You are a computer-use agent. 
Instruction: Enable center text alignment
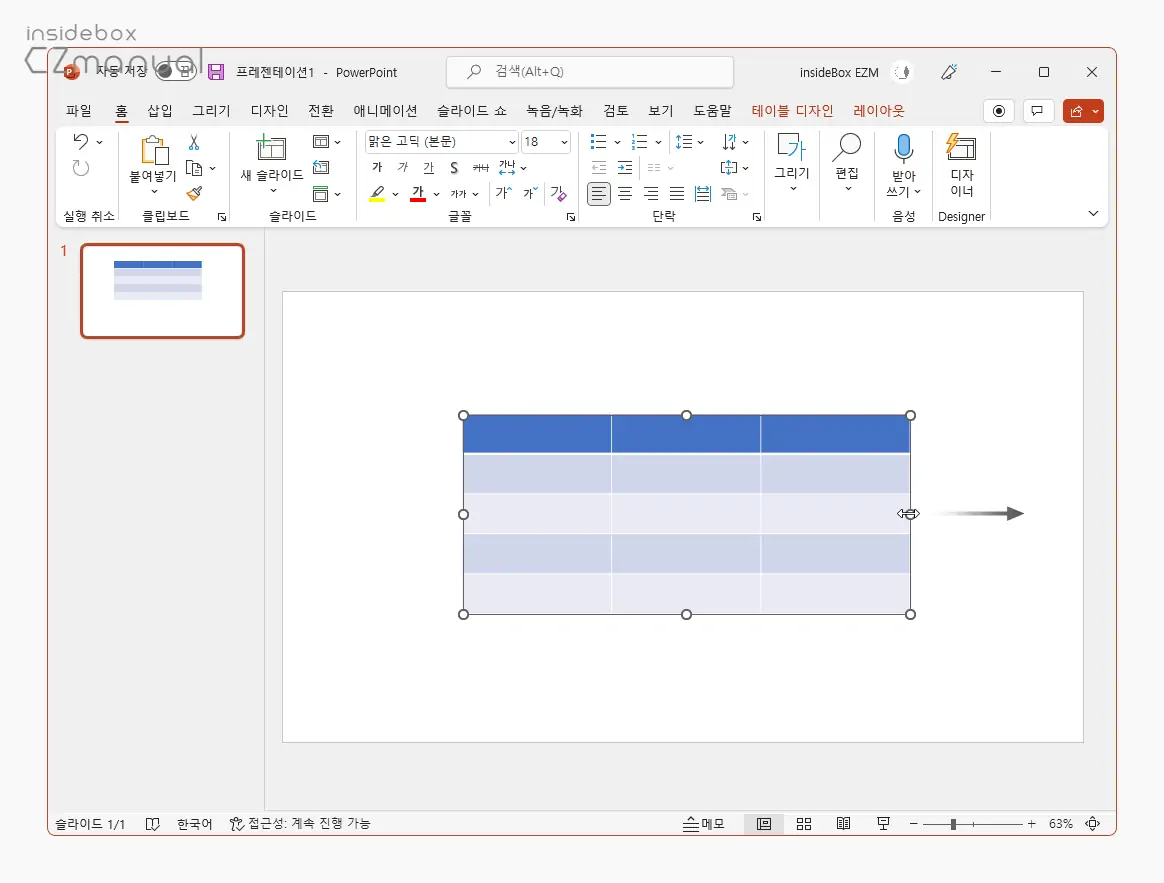(x=625, y=194)
